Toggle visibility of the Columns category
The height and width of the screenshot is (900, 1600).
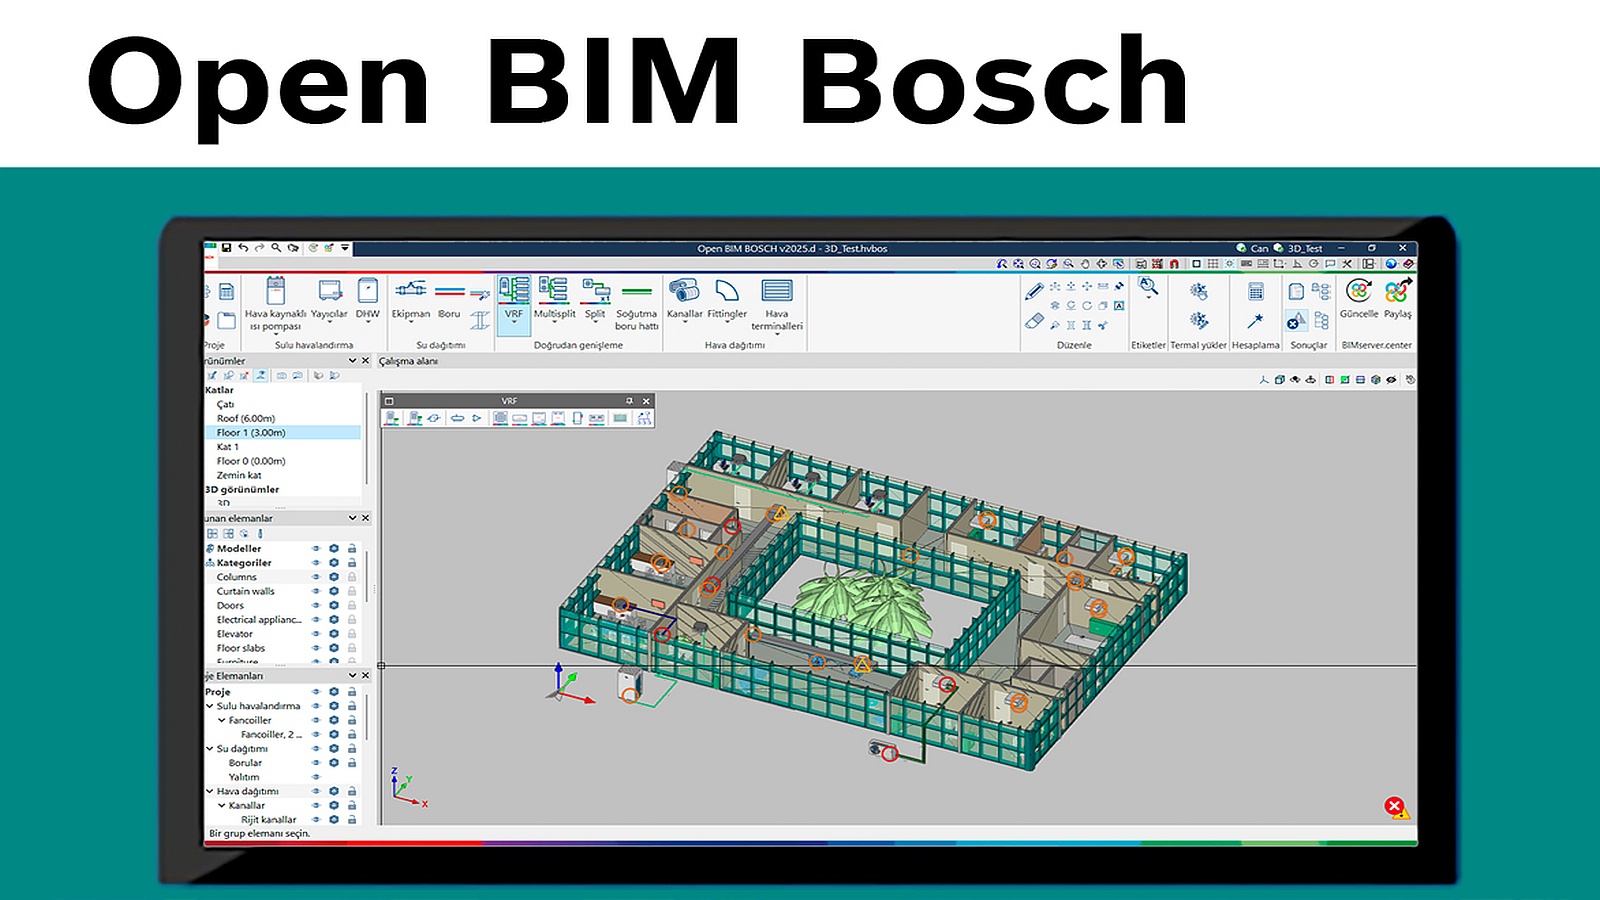tap(315, 577)
